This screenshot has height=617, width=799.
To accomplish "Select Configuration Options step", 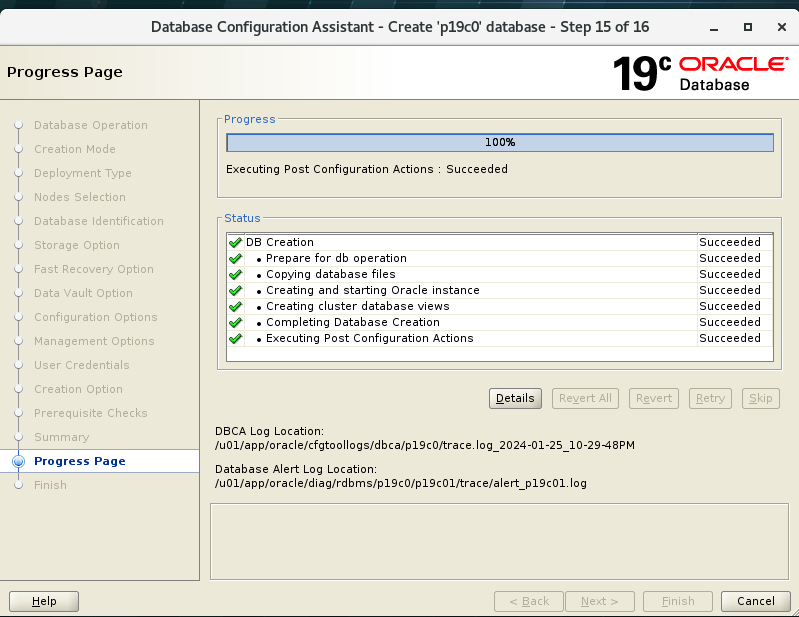I will pyautogui.click(x=96, y=317).
